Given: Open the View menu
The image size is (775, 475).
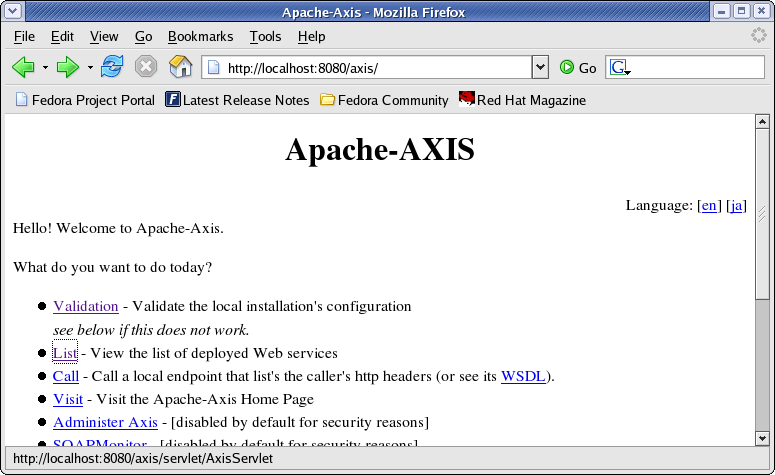Looking at the screenshot, I should (104, 37).
